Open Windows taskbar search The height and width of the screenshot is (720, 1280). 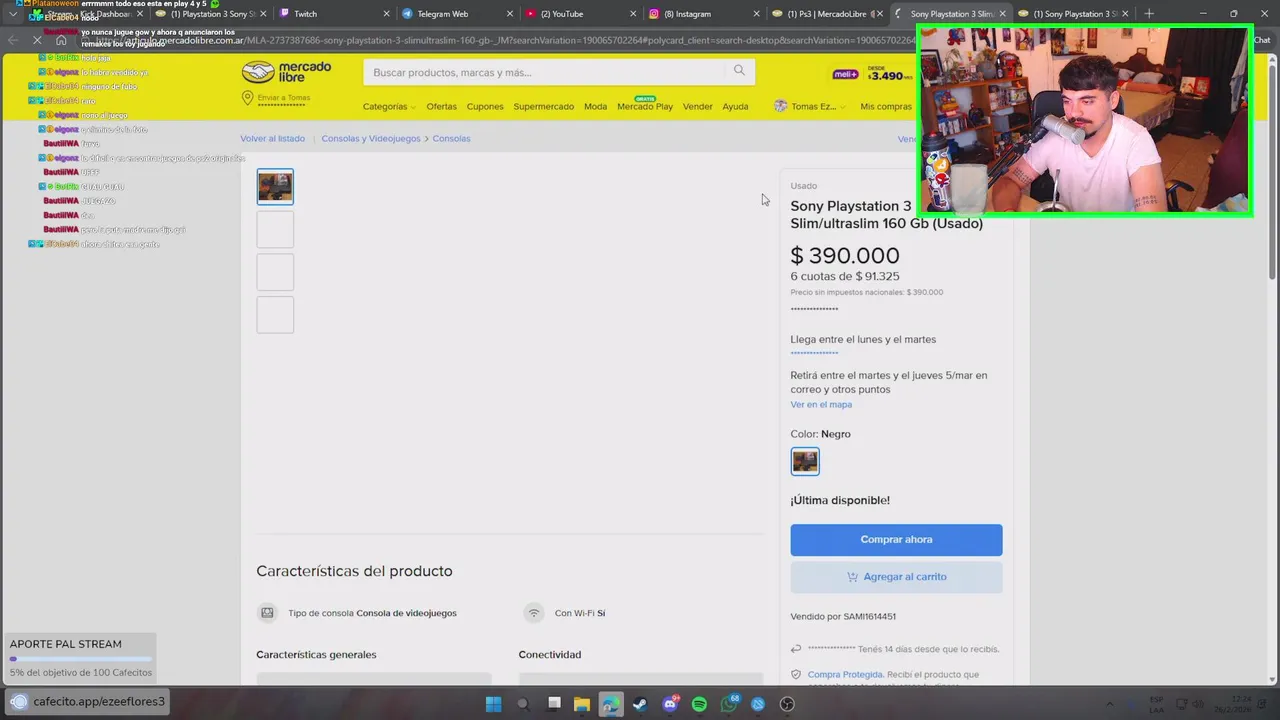pyautogui.click(x=523, y=704)
